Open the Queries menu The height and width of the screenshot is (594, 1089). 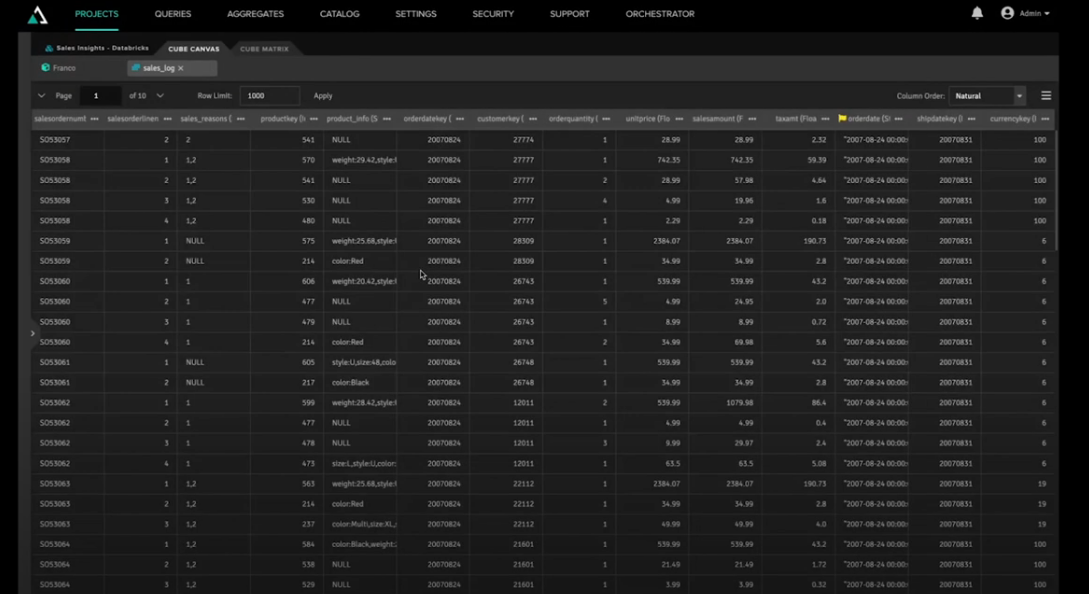173,14
